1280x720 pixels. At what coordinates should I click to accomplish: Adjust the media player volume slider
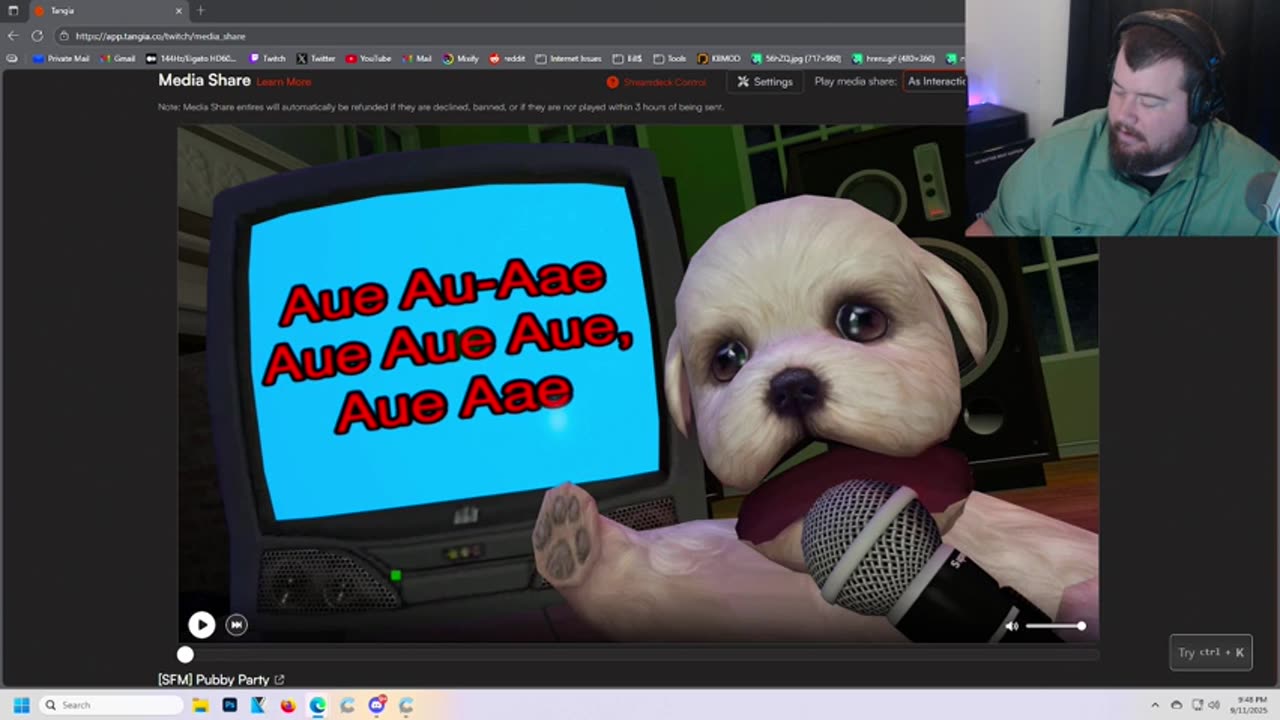pyautogui.click(x=1054, y=626)
